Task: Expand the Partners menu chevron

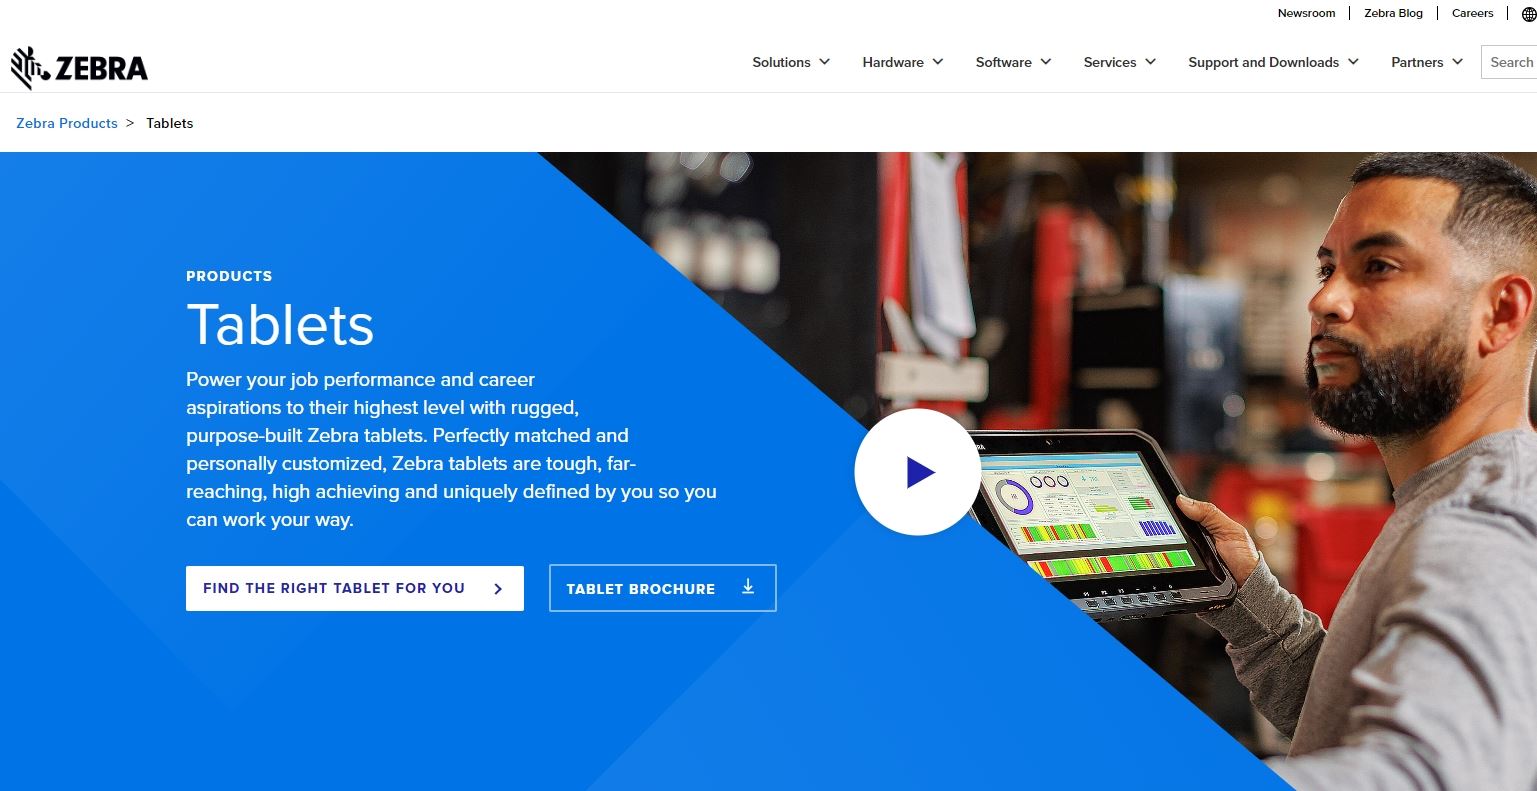Action: pos(1458,62)
